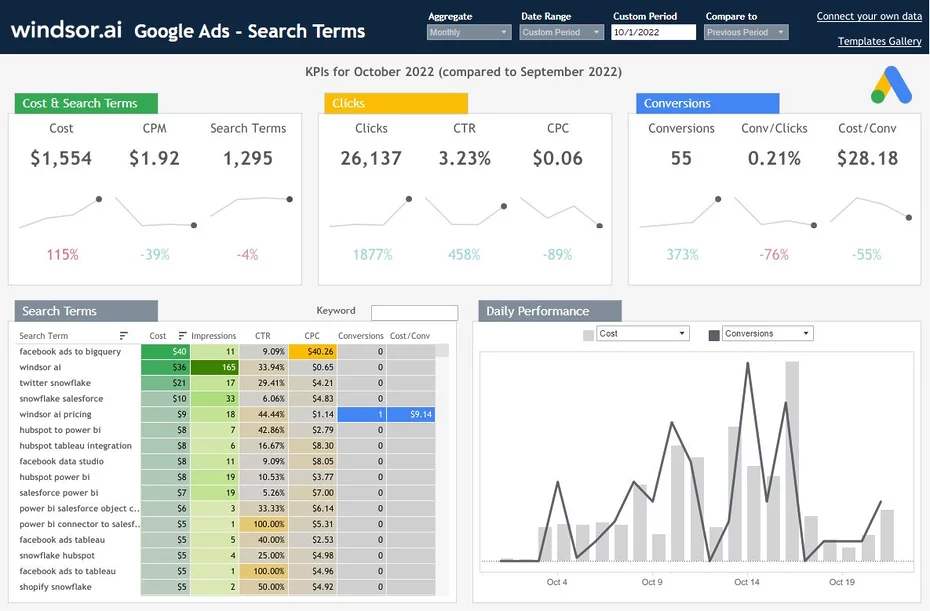Image resolution: width=930 pixels, height=611 pixels.
Task: Select the Daily Performance panel header
Action: 550,311
